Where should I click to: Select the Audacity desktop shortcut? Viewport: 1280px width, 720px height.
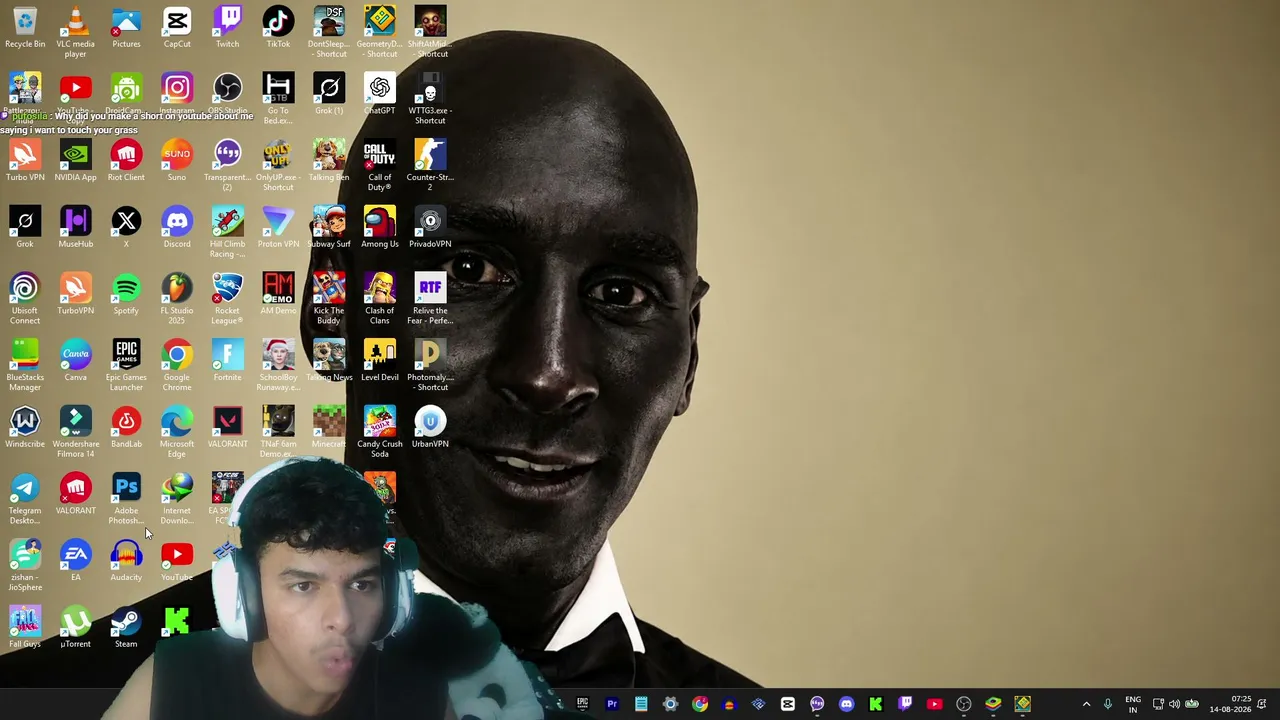tap(126, 560)
